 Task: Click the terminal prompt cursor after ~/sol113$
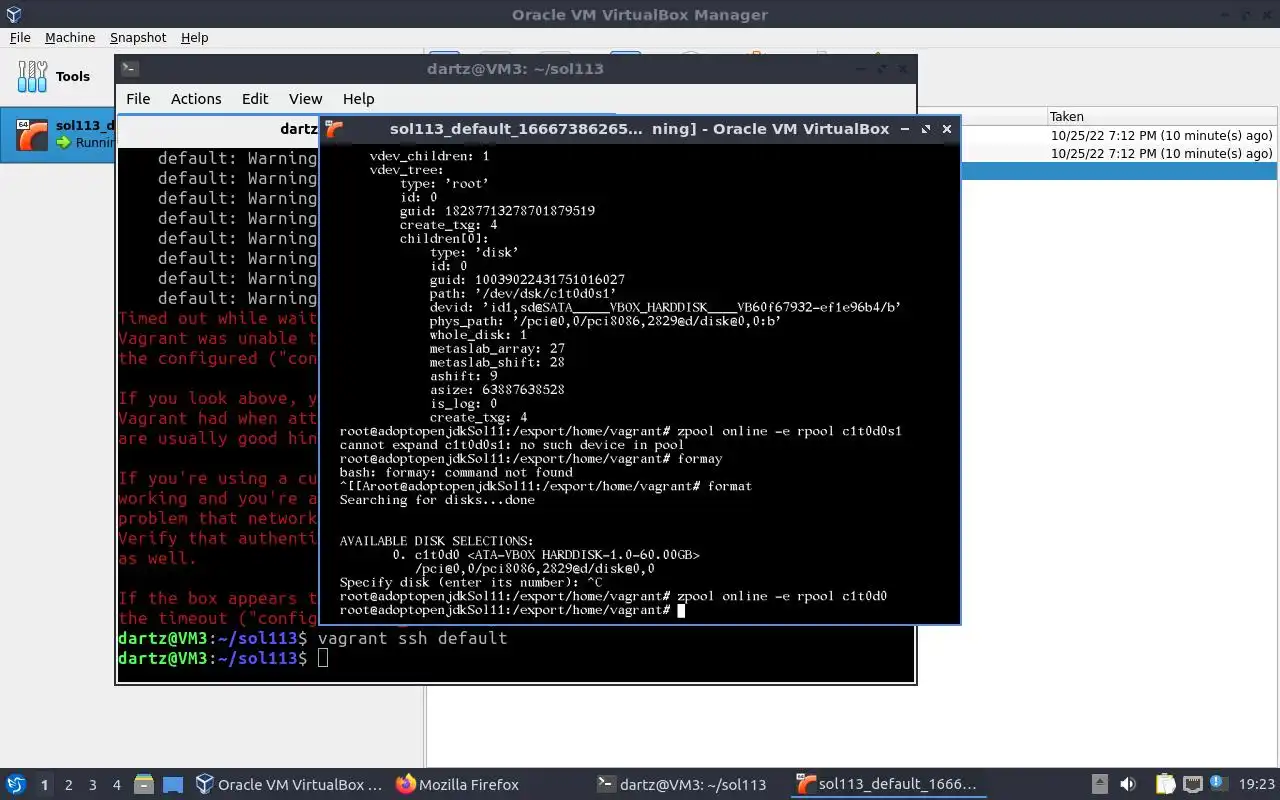(323, 658)
